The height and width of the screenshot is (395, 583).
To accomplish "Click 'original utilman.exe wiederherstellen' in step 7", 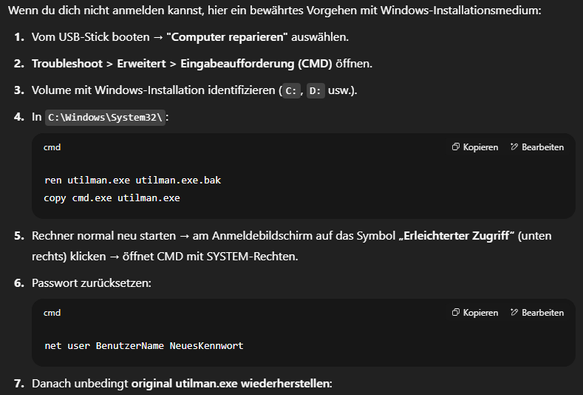I will click(231, 383).
